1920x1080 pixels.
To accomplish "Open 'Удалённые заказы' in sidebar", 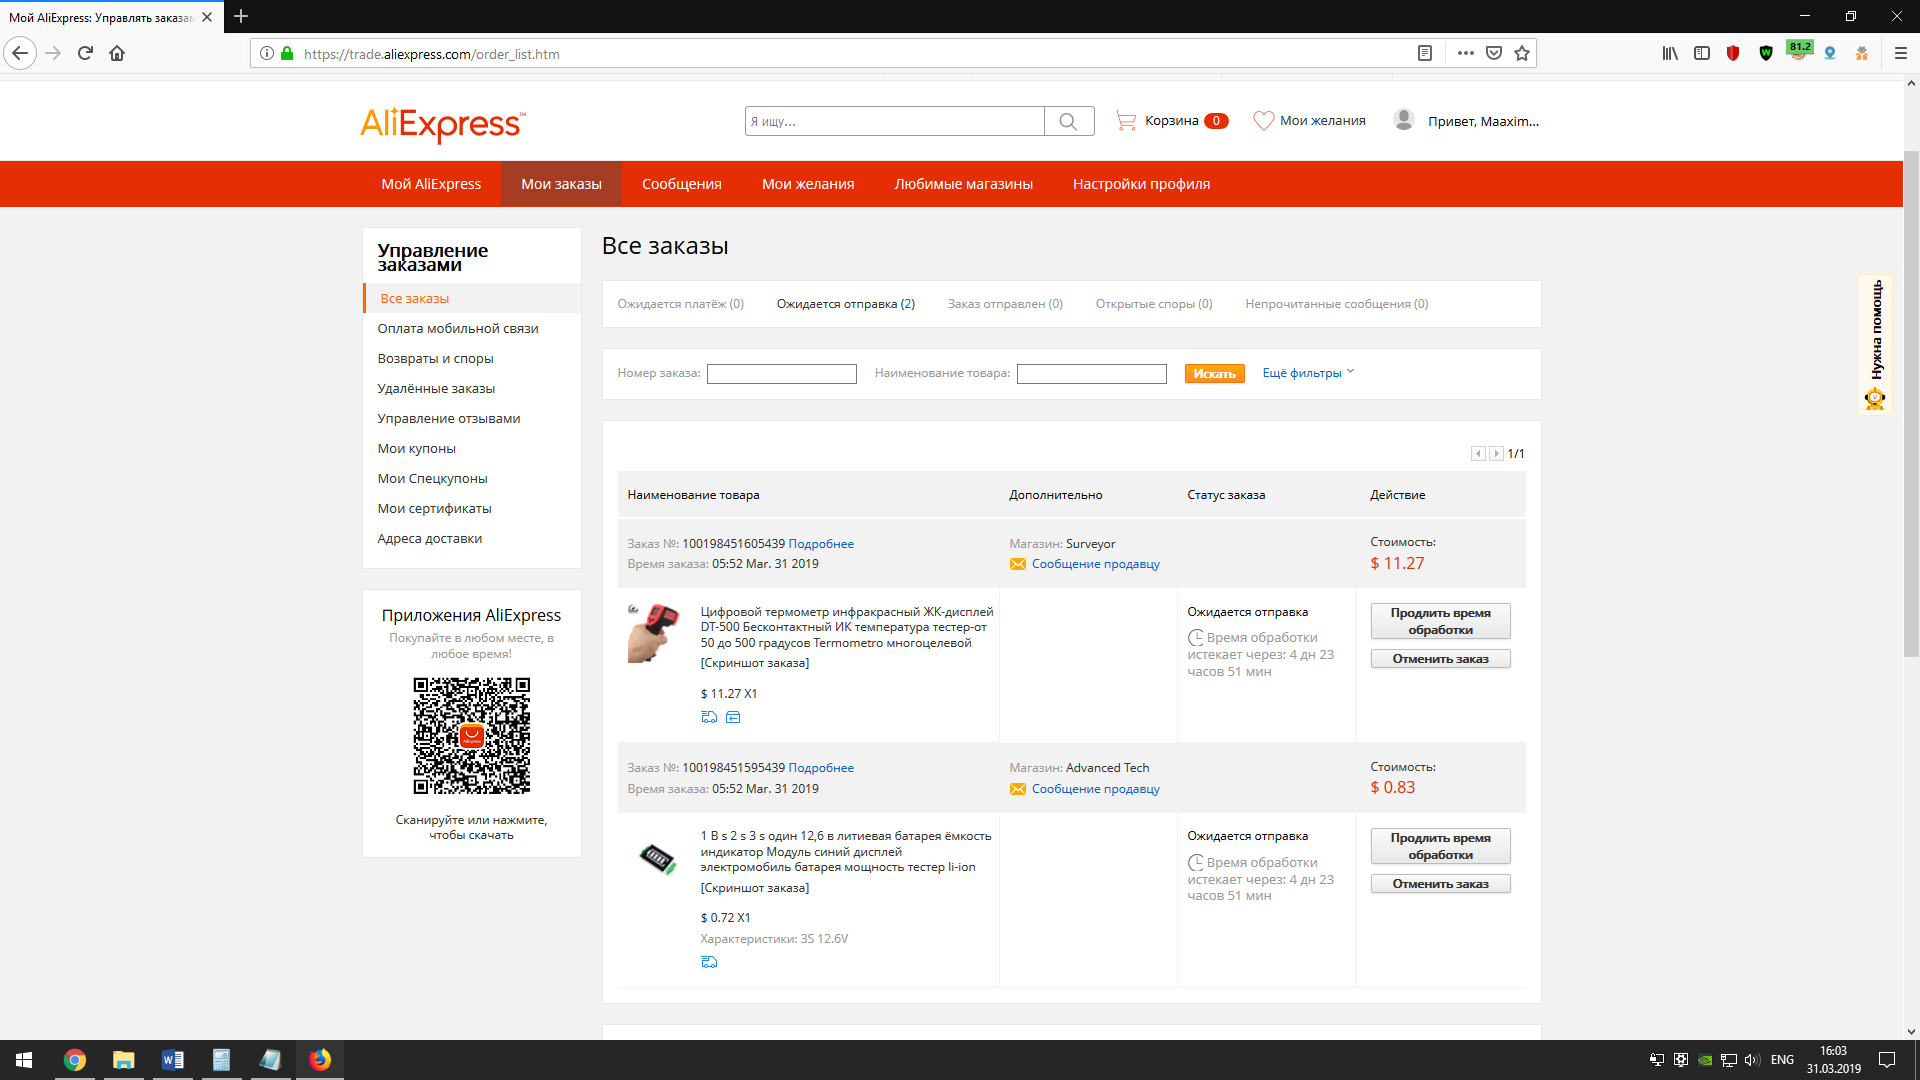I will [x=436, y=388].
